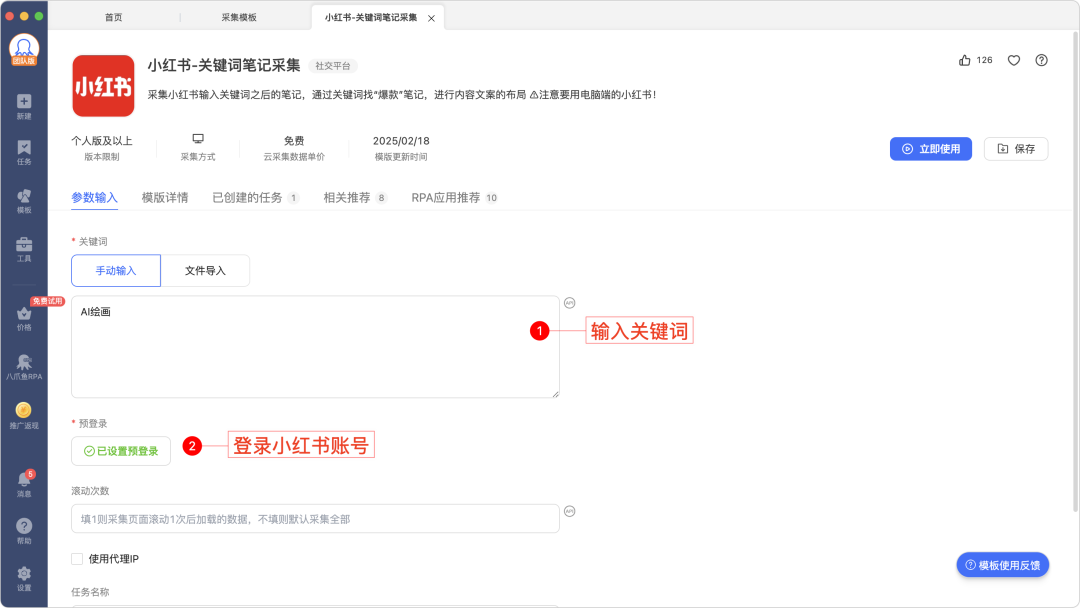The image size is (1080, 608).
Task: Like the template with thumbs-up icon
Action: coord(964,60)
